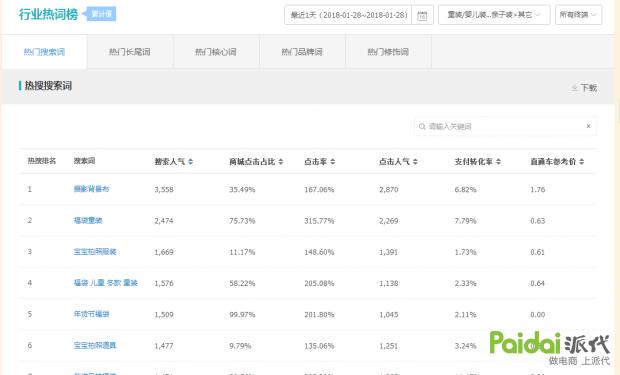
Task: Select the 1,138 click popularity cell
Action: (389, 283)
